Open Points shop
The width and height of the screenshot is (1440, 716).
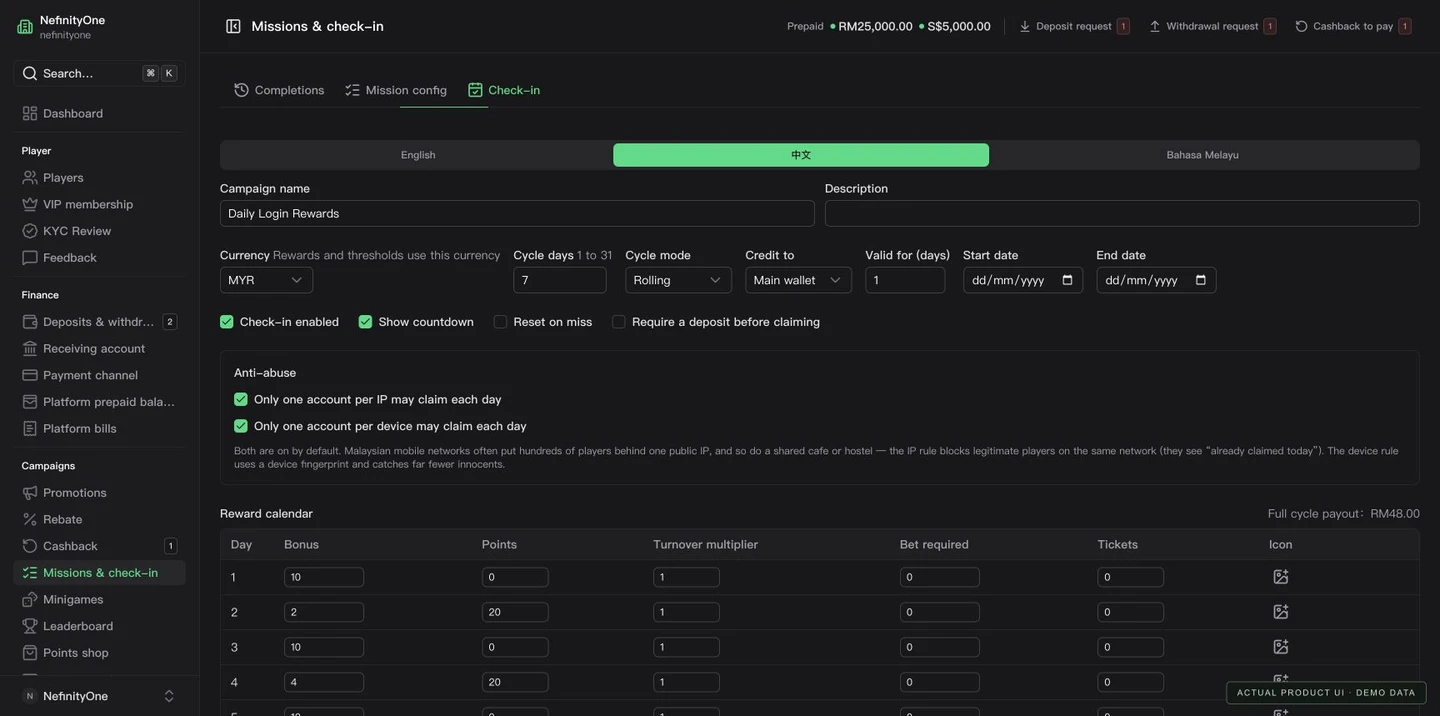(100, 653)
